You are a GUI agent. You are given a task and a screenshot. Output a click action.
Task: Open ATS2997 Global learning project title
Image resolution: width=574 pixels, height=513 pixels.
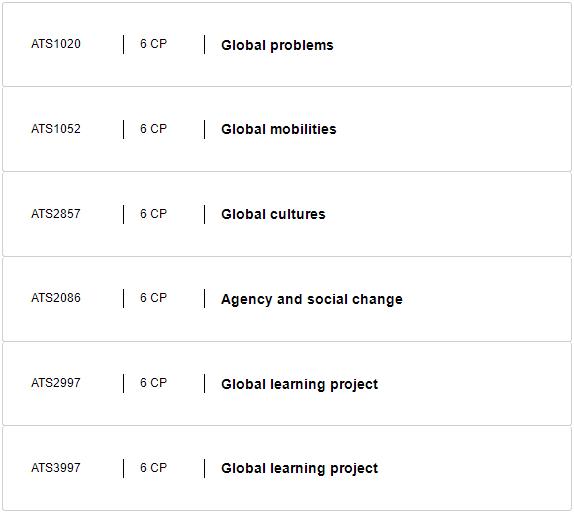click(299, 384)
